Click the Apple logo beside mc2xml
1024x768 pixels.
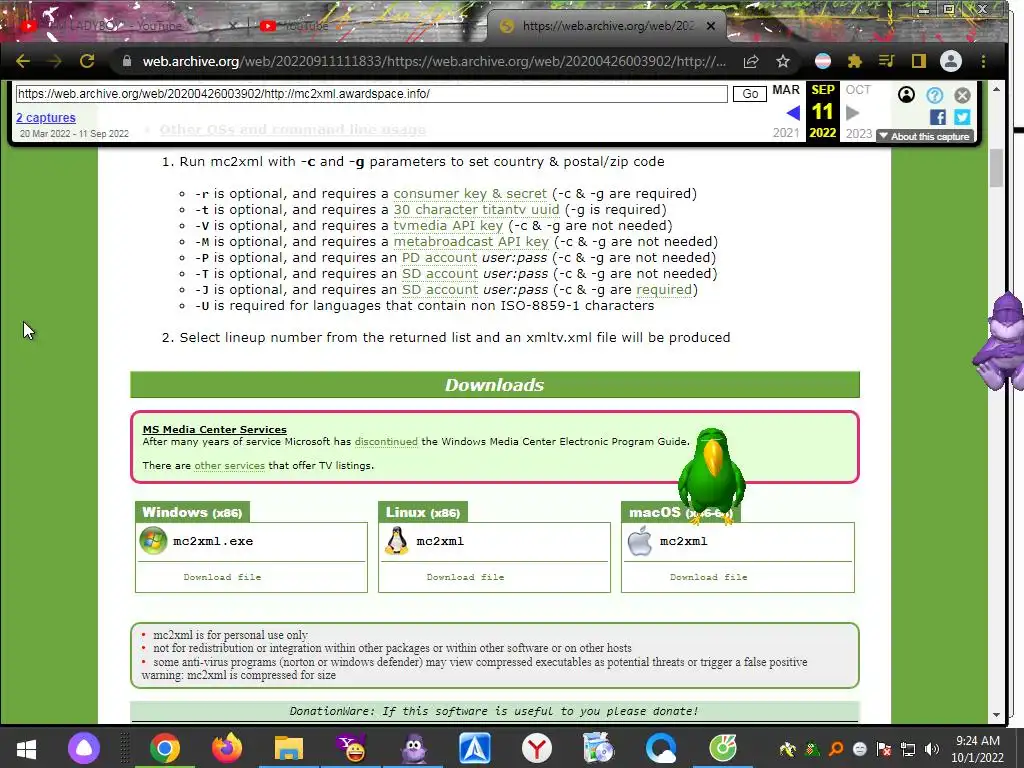(639, 541)
